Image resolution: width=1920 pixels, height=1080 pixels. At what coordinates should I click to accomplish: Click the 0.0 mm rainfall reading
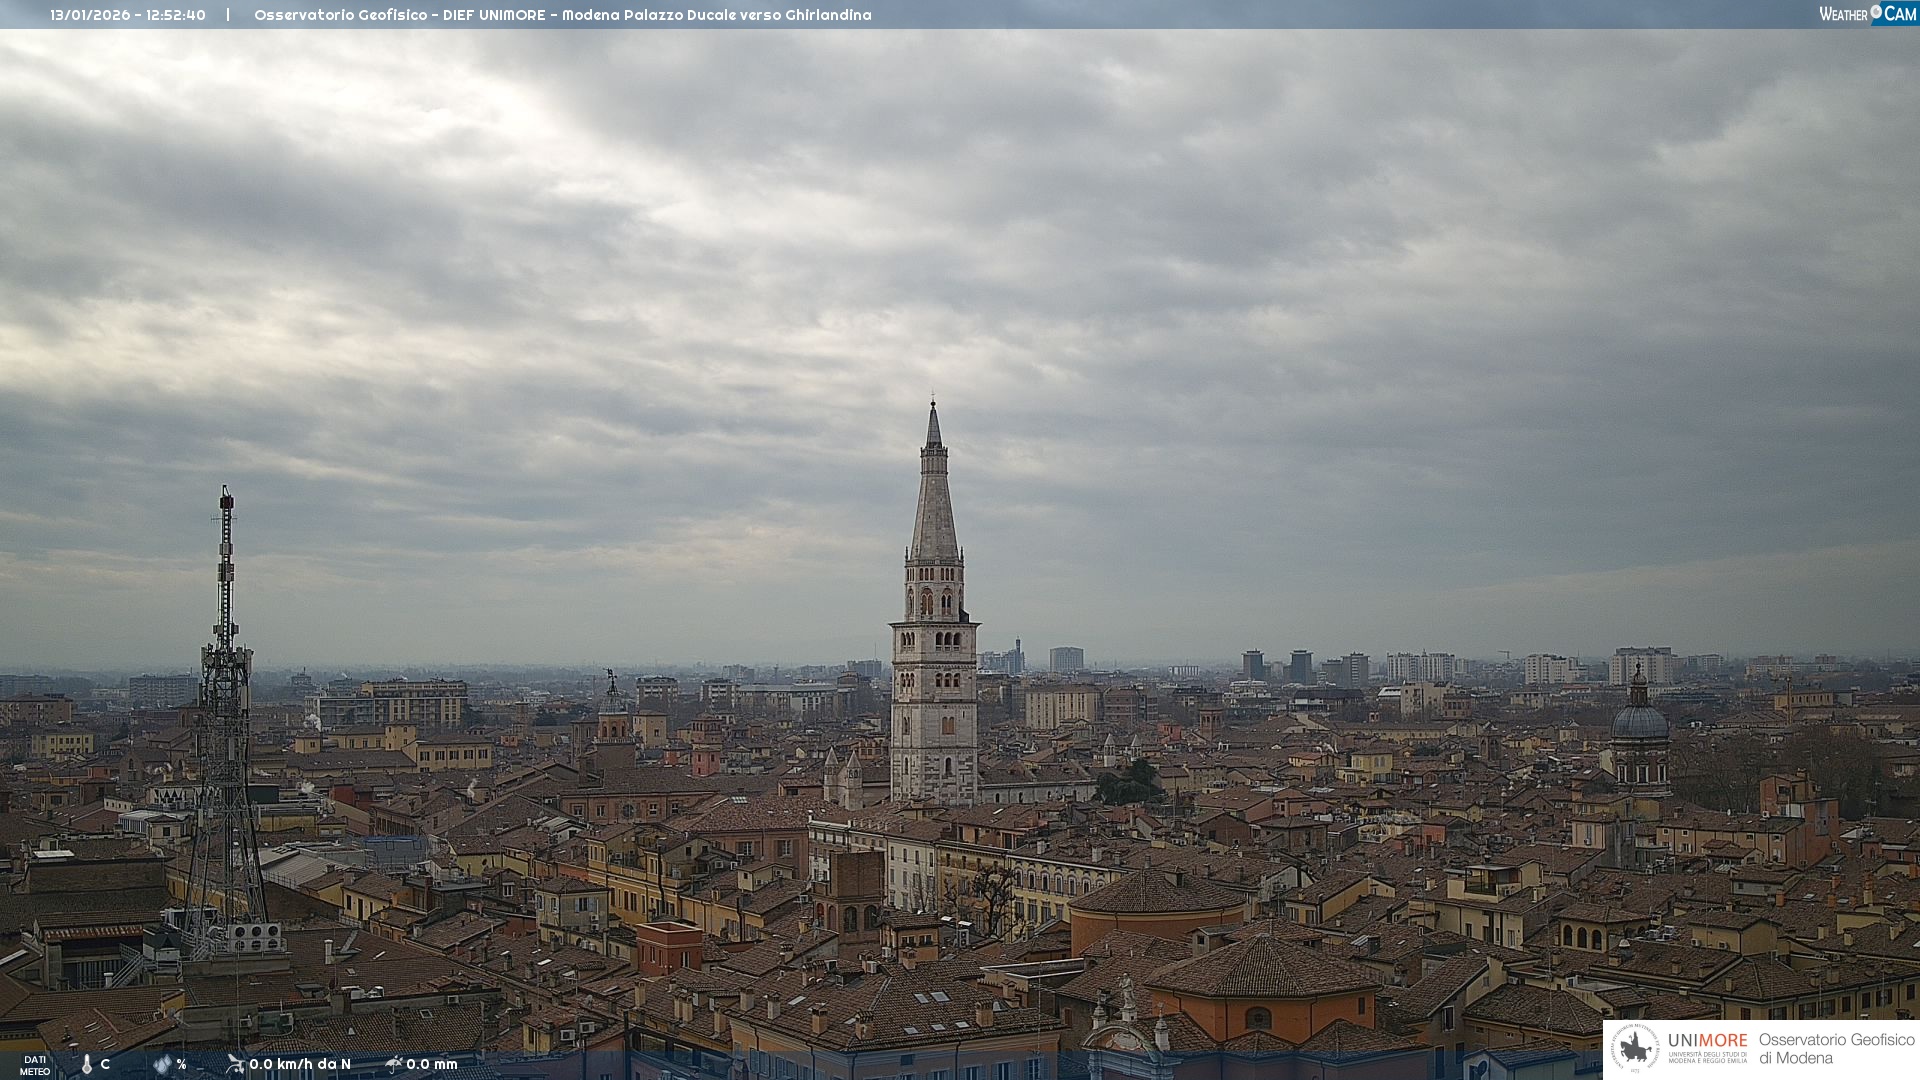pyautogui.click(x=432, y=1064)
